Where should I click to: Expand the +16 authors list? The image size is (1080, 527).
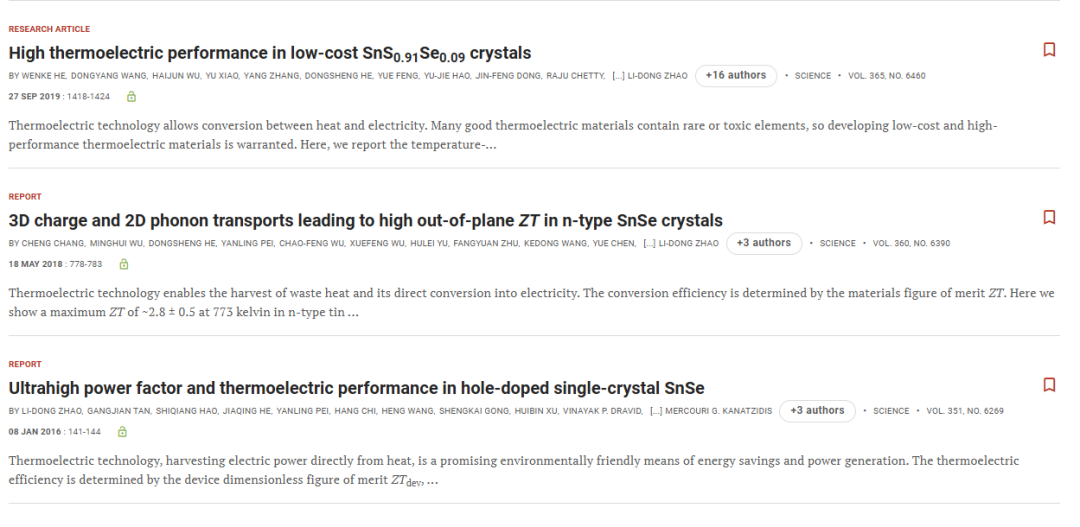(736, 76)
